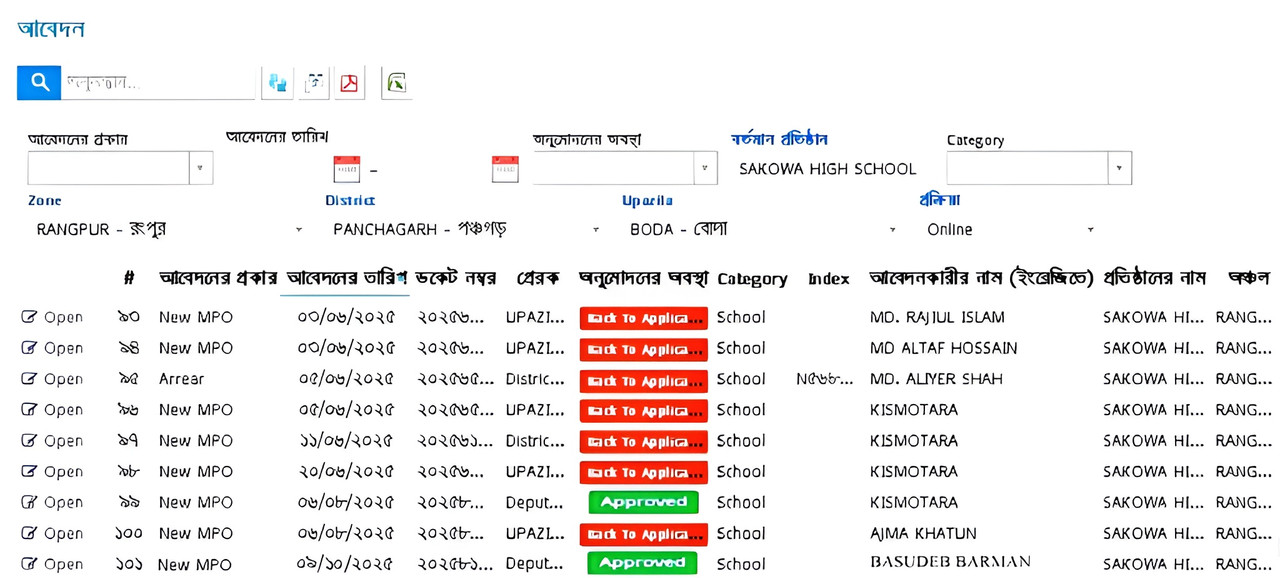Sort by প্রতিষ্ঠানের নাম column header
1280x578 pixels.
click(1154, 278)
